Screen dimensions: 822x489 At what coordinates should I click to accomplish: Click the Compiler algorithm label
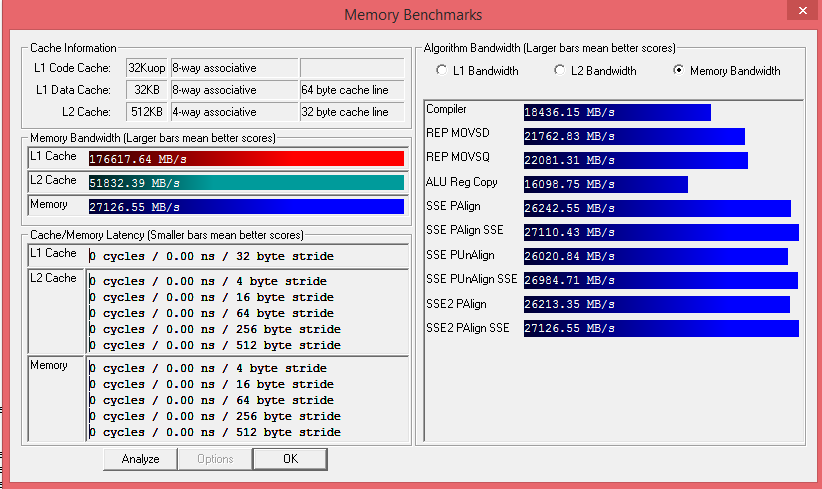(446, 109)
